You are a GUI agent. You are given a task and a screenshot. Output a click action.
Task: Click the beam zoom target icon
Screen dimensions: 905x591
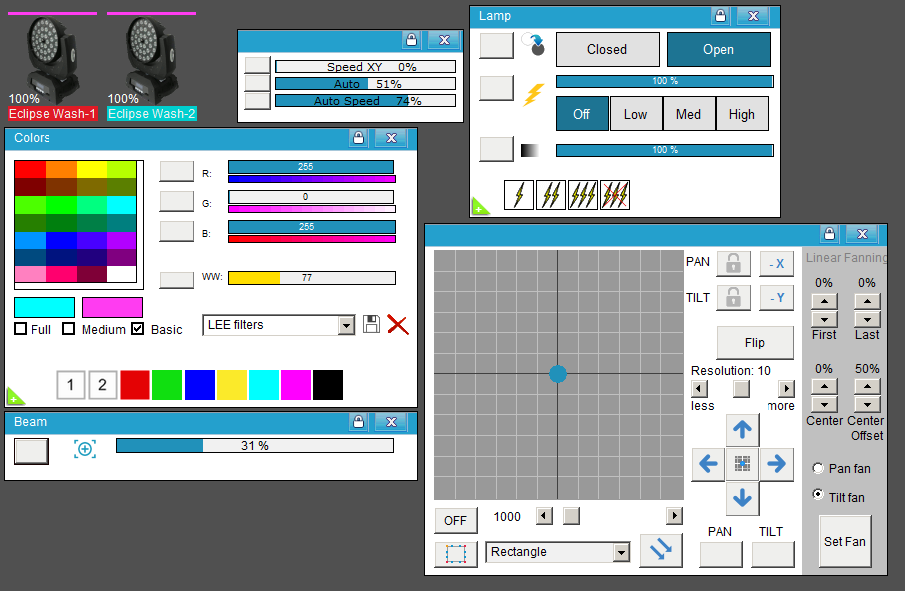point(85,448)
